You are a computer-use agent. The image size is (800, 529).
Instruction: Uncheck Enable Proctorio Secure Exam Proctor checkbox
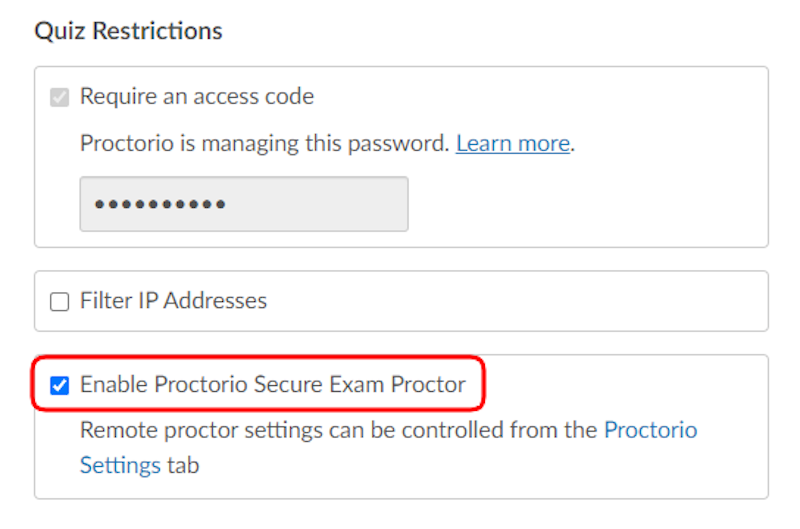[60, 385]
